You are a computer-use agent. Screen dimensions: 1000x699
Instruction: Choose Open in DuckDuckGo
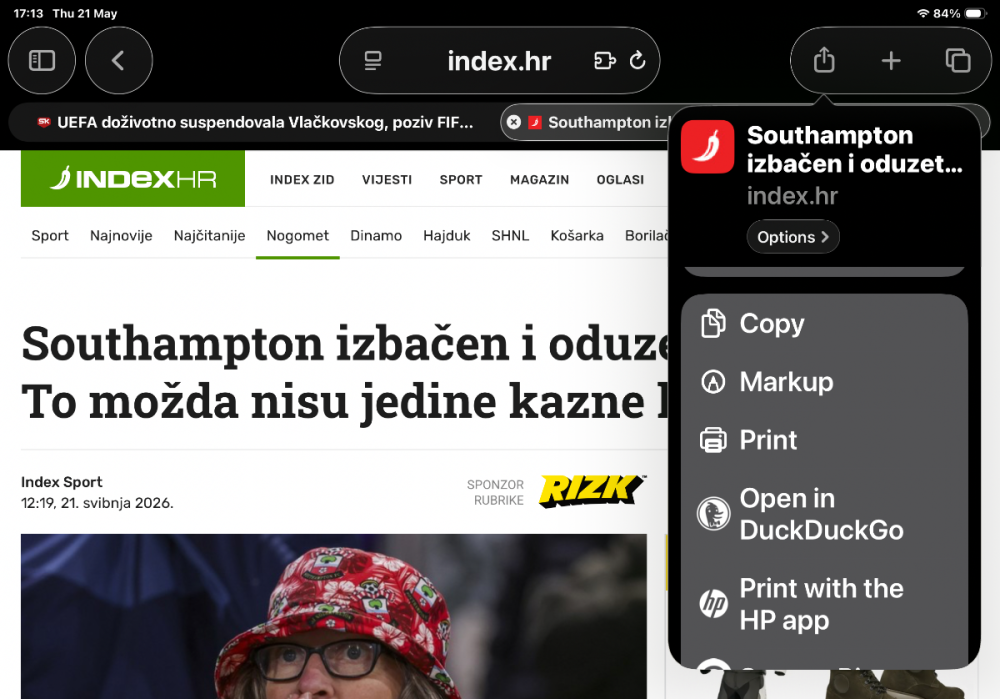[x=824, y=514]
